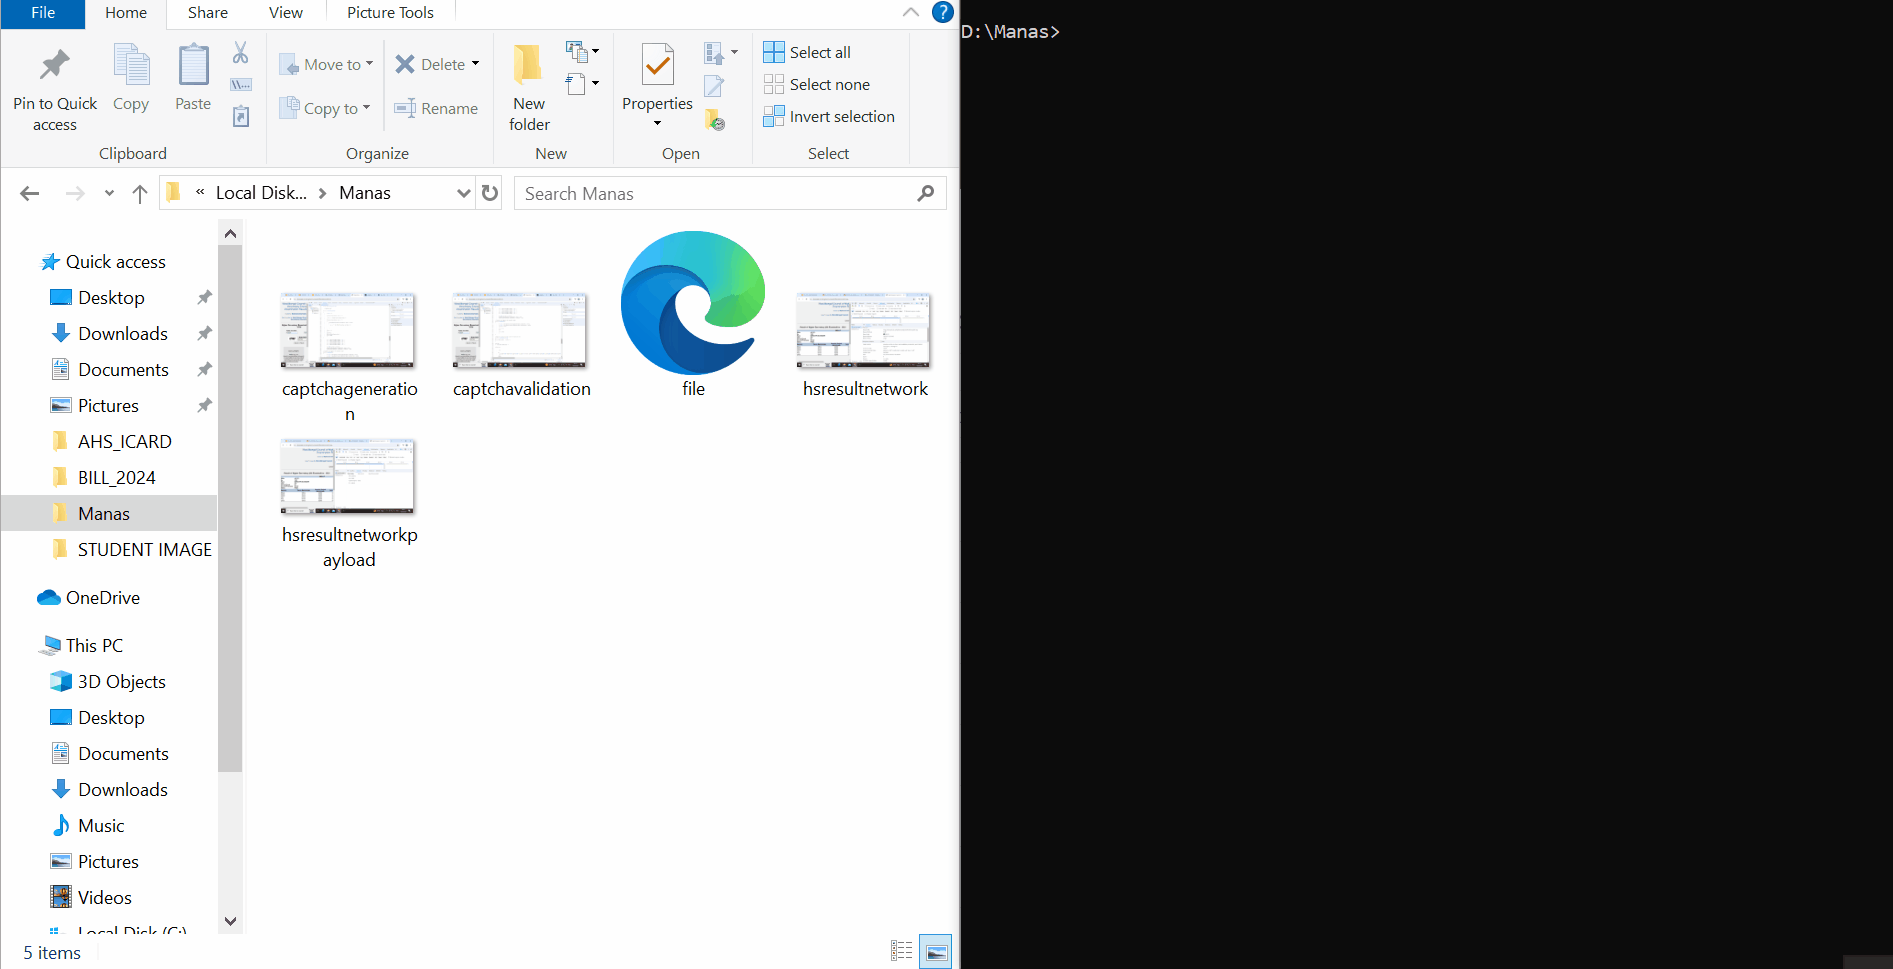This screenshot has width=1893, height=969.
Task: Open recent locations dropdown arrow
Action: 109,194
